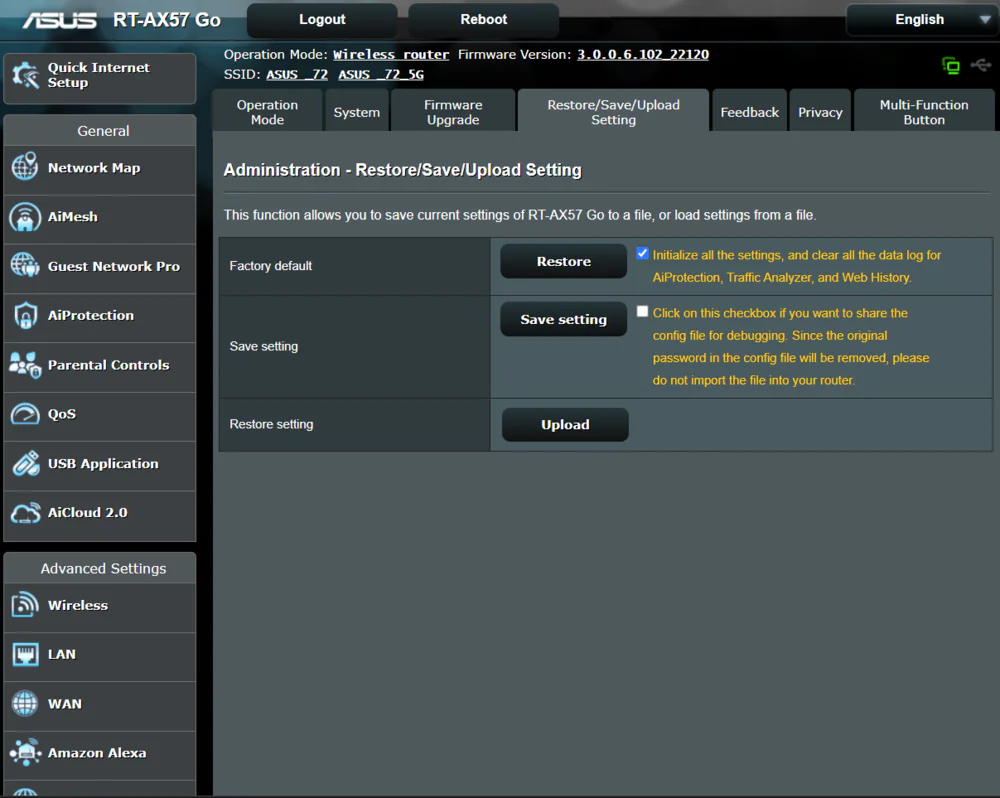Click the LAN port icon
The image size is (1000, 798).
click(26, 654)
